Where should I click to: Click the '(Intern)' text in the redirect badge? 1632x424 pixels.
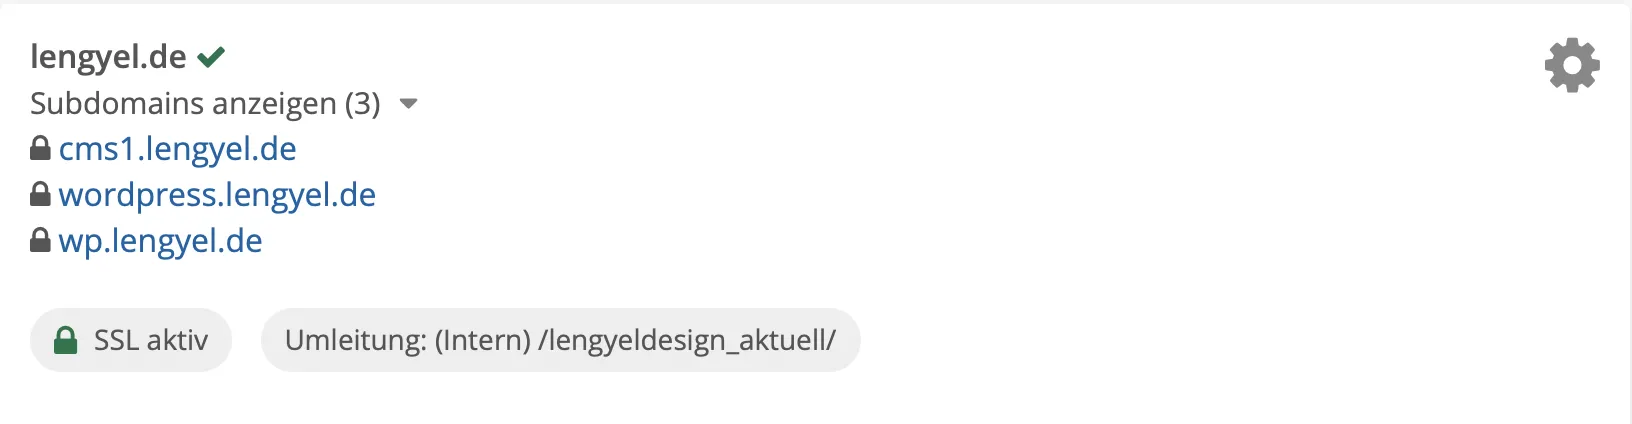pos(483,341)
